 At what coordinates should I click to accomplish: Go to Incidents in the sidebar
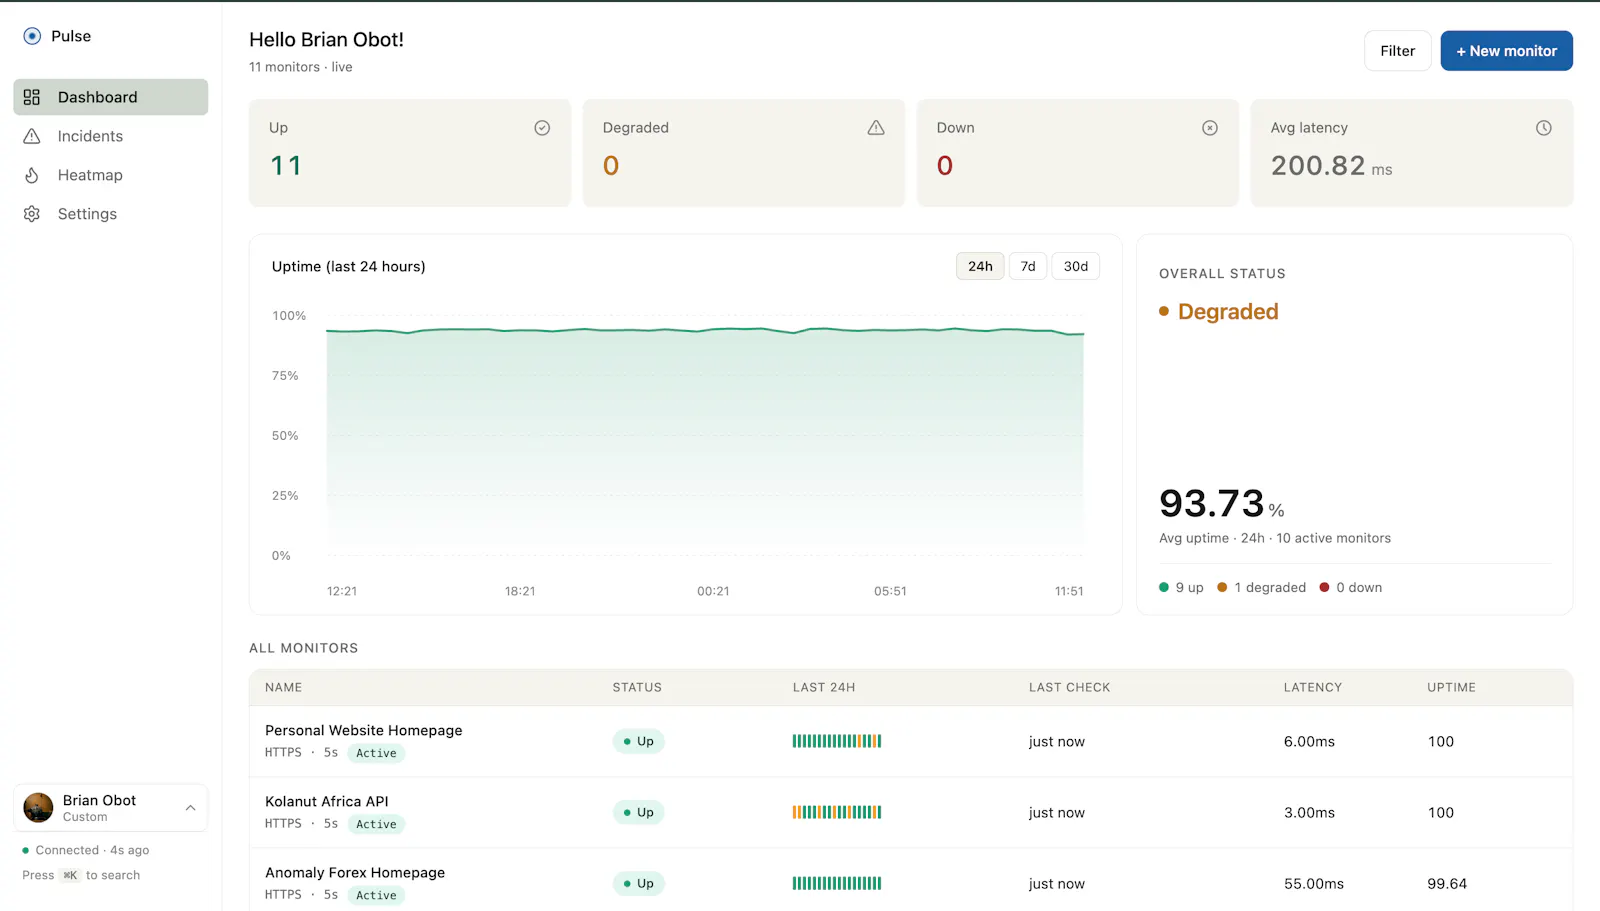(110, 136)
